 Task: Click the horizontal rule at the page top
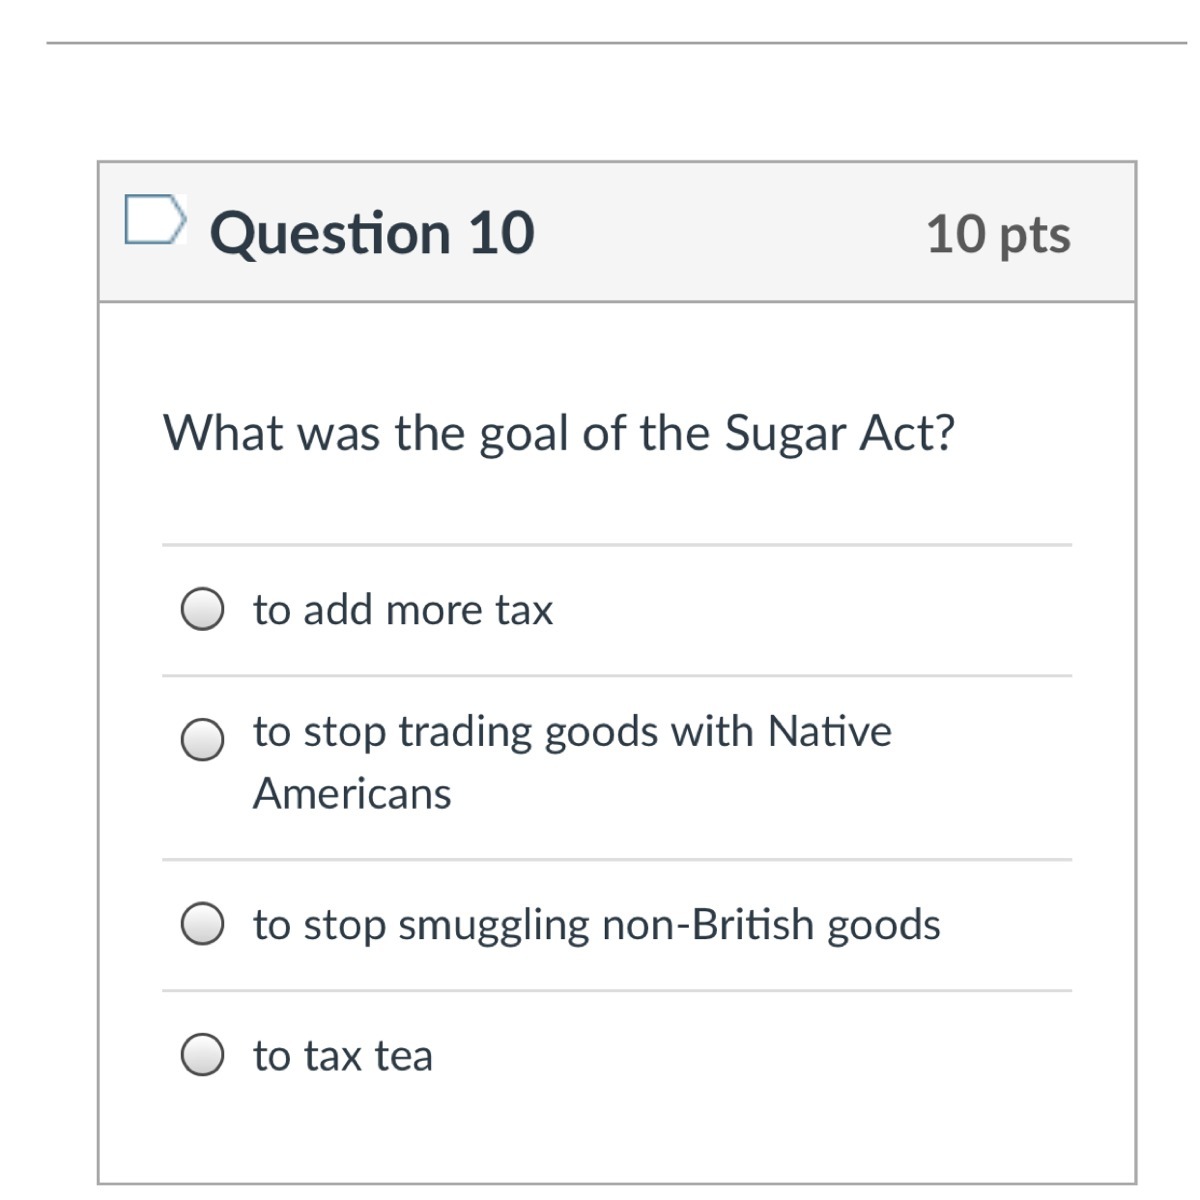[x=616, y=43]
